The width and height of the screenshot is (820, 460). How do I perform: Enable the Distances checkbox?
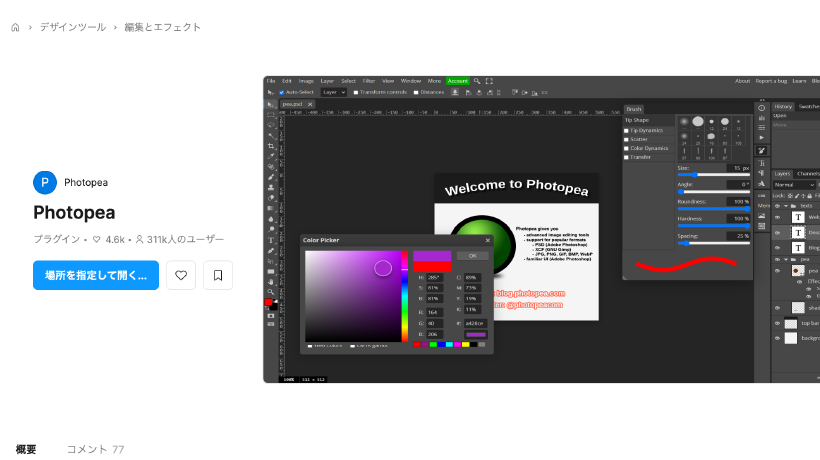click(x=416, y=93)
